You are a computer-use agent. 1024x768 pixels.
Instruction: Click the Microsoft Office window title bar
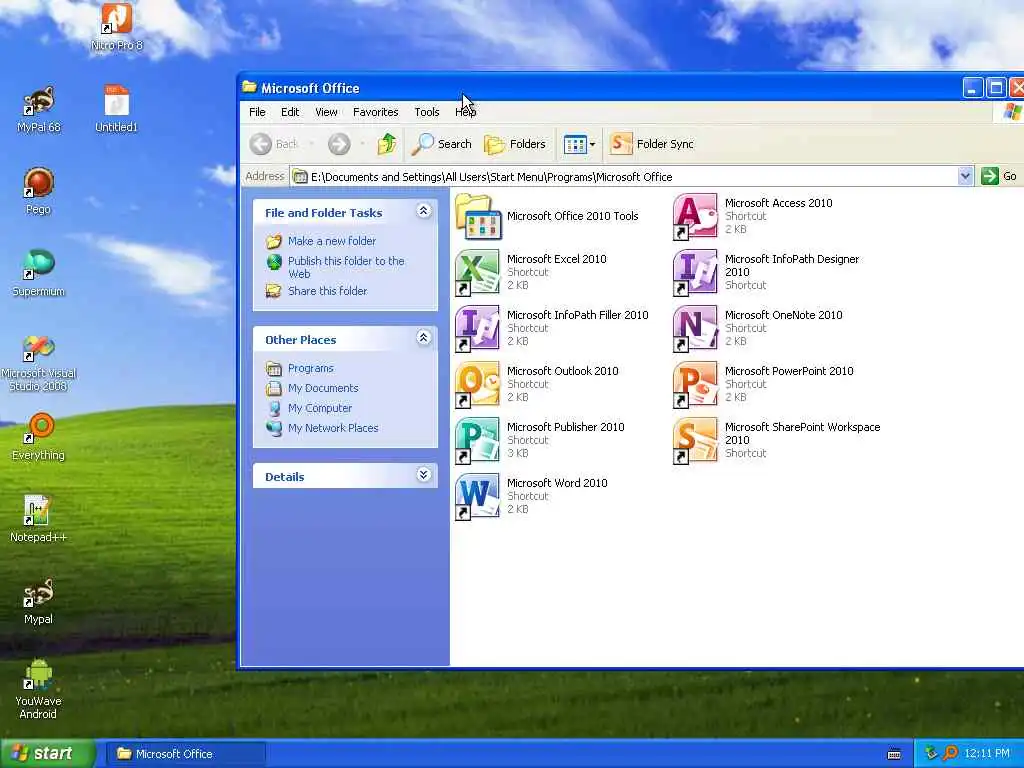601,88
